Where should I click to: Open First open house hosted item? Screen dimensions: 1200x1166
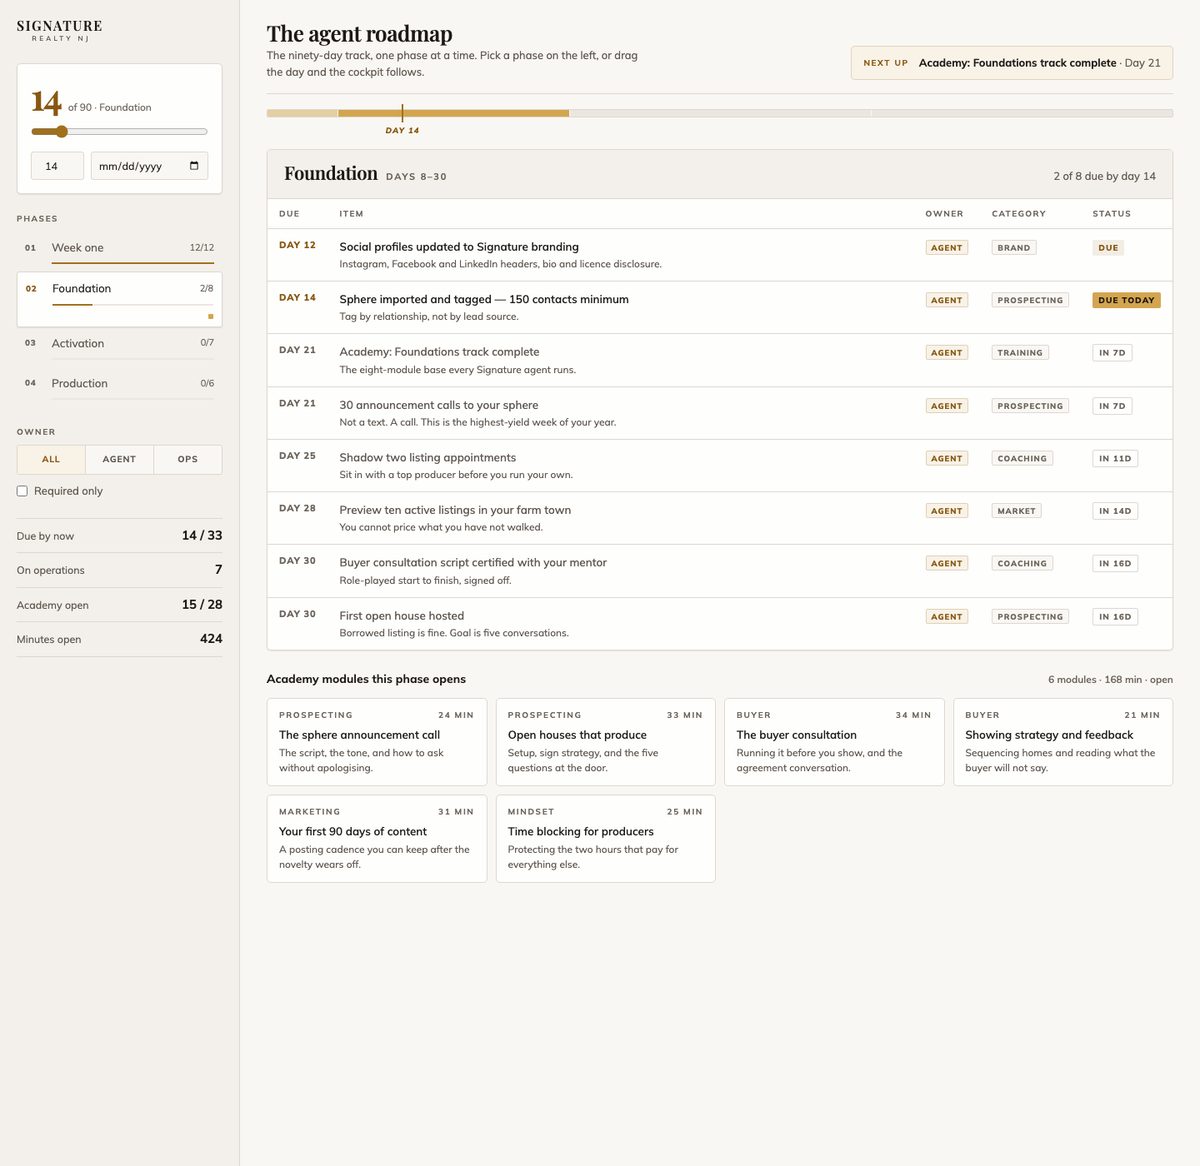719,624
